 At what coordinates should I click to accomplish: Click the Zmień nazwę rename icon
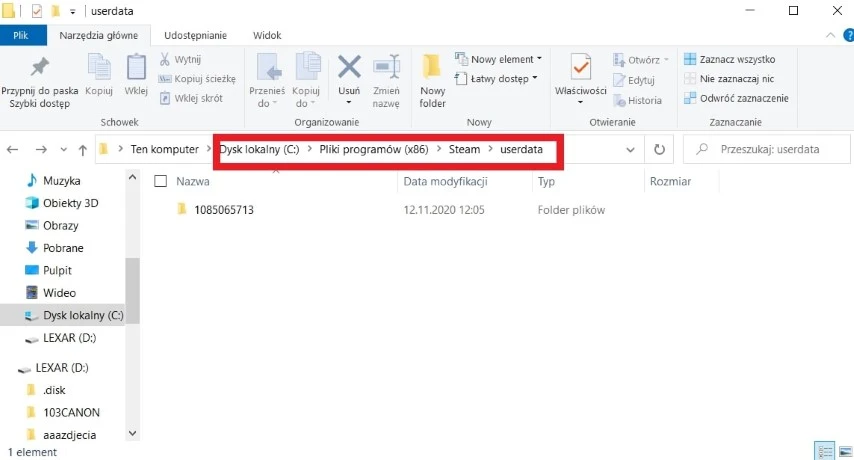point(386,70)
